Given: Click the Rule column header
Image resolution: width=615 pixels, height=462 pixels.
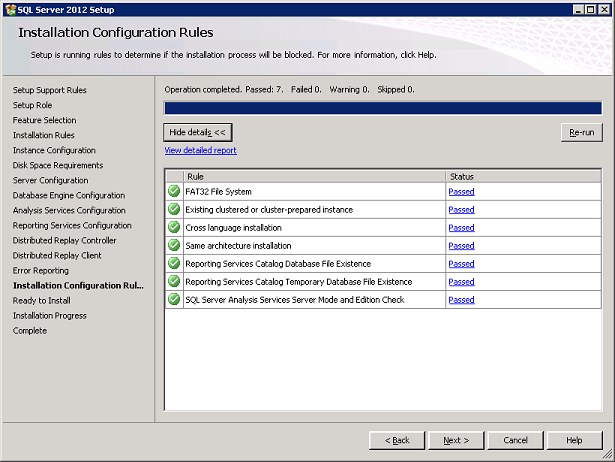Looking at the screenshot, I should tap(314, 176).
